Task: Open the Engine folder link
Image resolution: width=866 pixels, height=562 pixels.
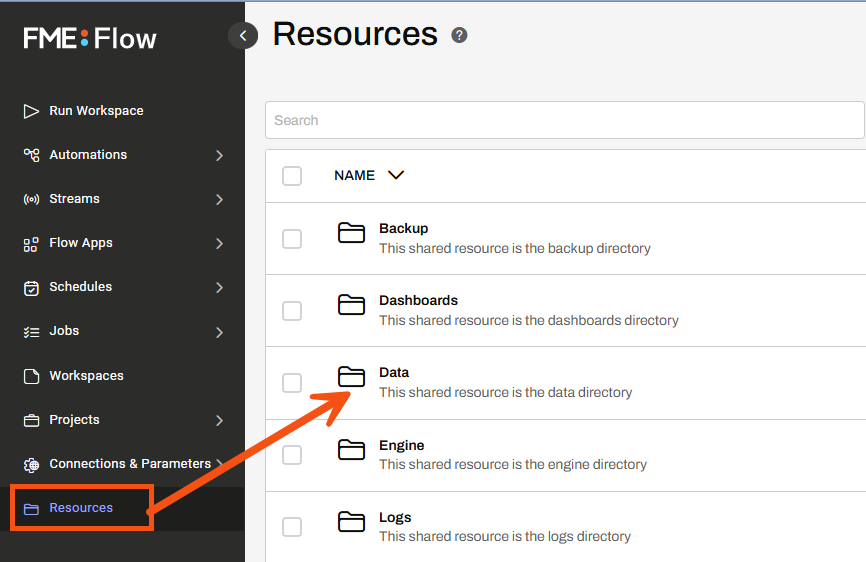Action: coord(402,446)
